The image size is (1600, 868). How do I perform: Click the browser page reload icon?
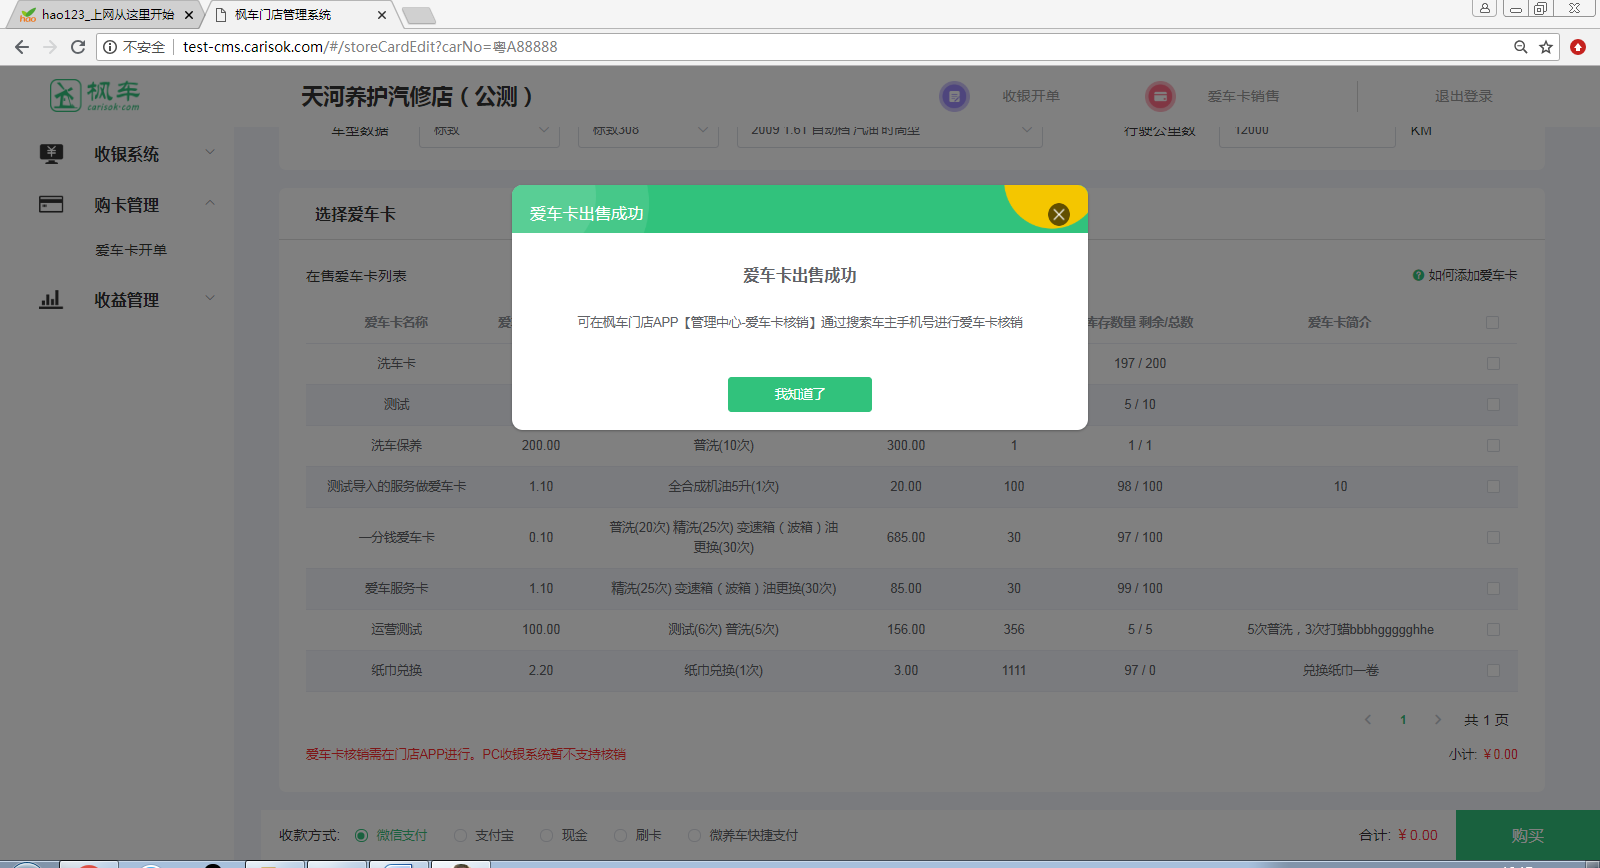[x=78, y=47]
